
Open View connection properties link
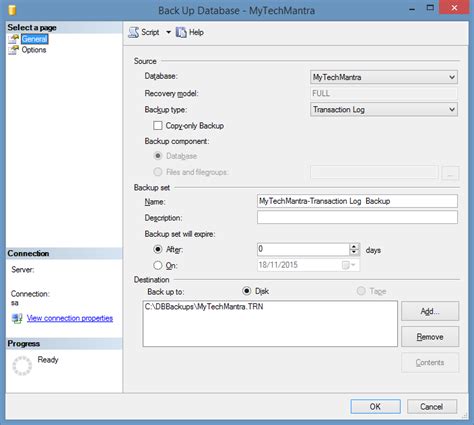click(x=70, y=318)
